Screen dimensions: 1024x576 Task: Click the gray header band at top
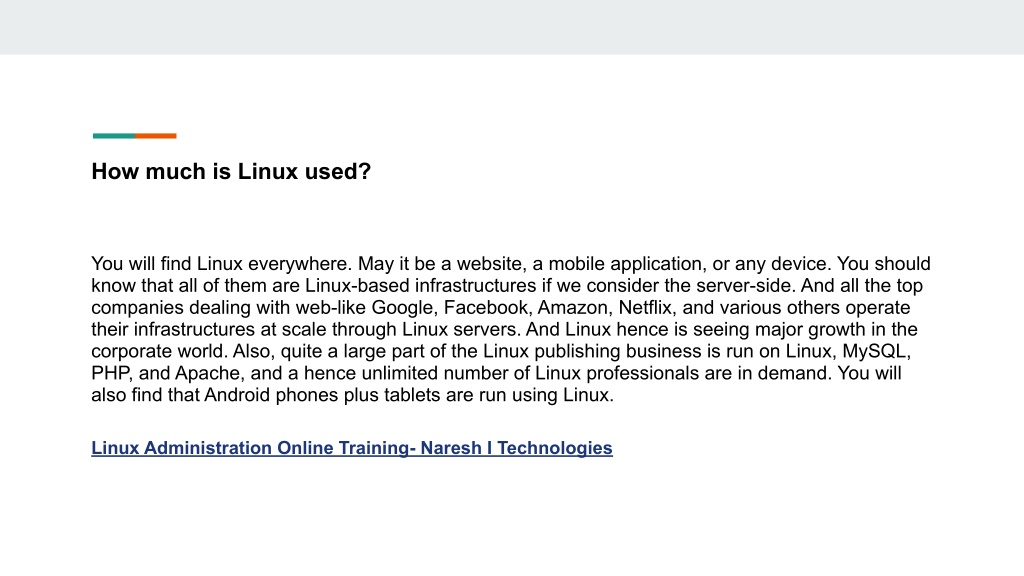pos(512,27)
